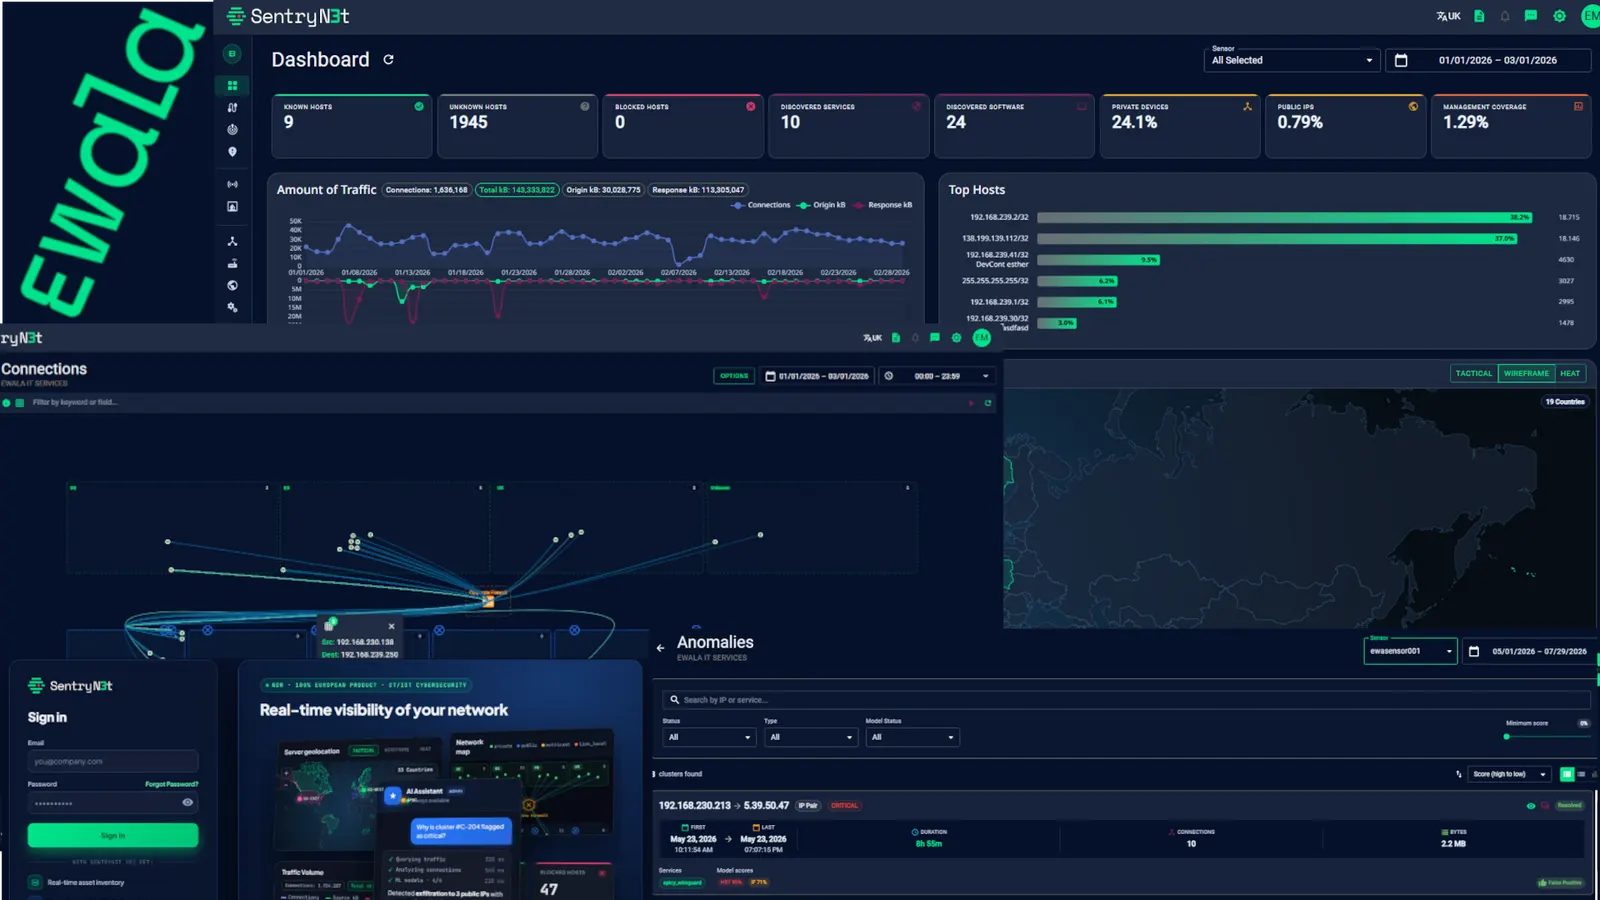Open the Score (high to low) sort dropdown
This screenshot has height=900, width=1600.
pos(1510,774)
